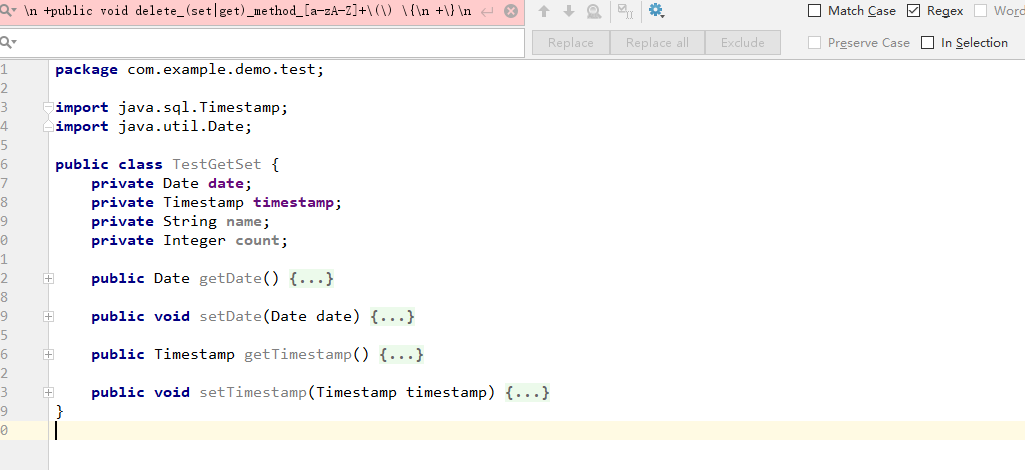
Task: Click java.util.Date import text
Action: 181,126
